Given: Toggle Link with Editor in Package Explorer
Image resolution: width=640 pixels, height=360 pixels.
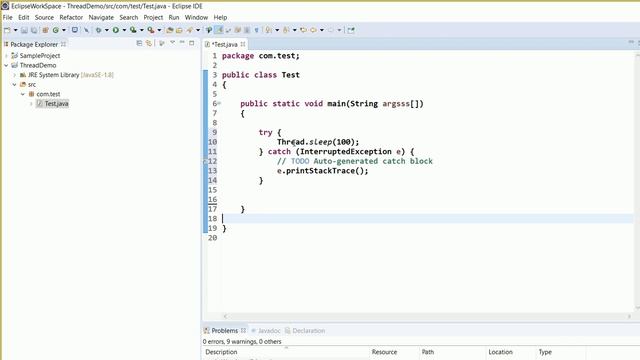Looking at the screenshot, I should coord(149,43).
